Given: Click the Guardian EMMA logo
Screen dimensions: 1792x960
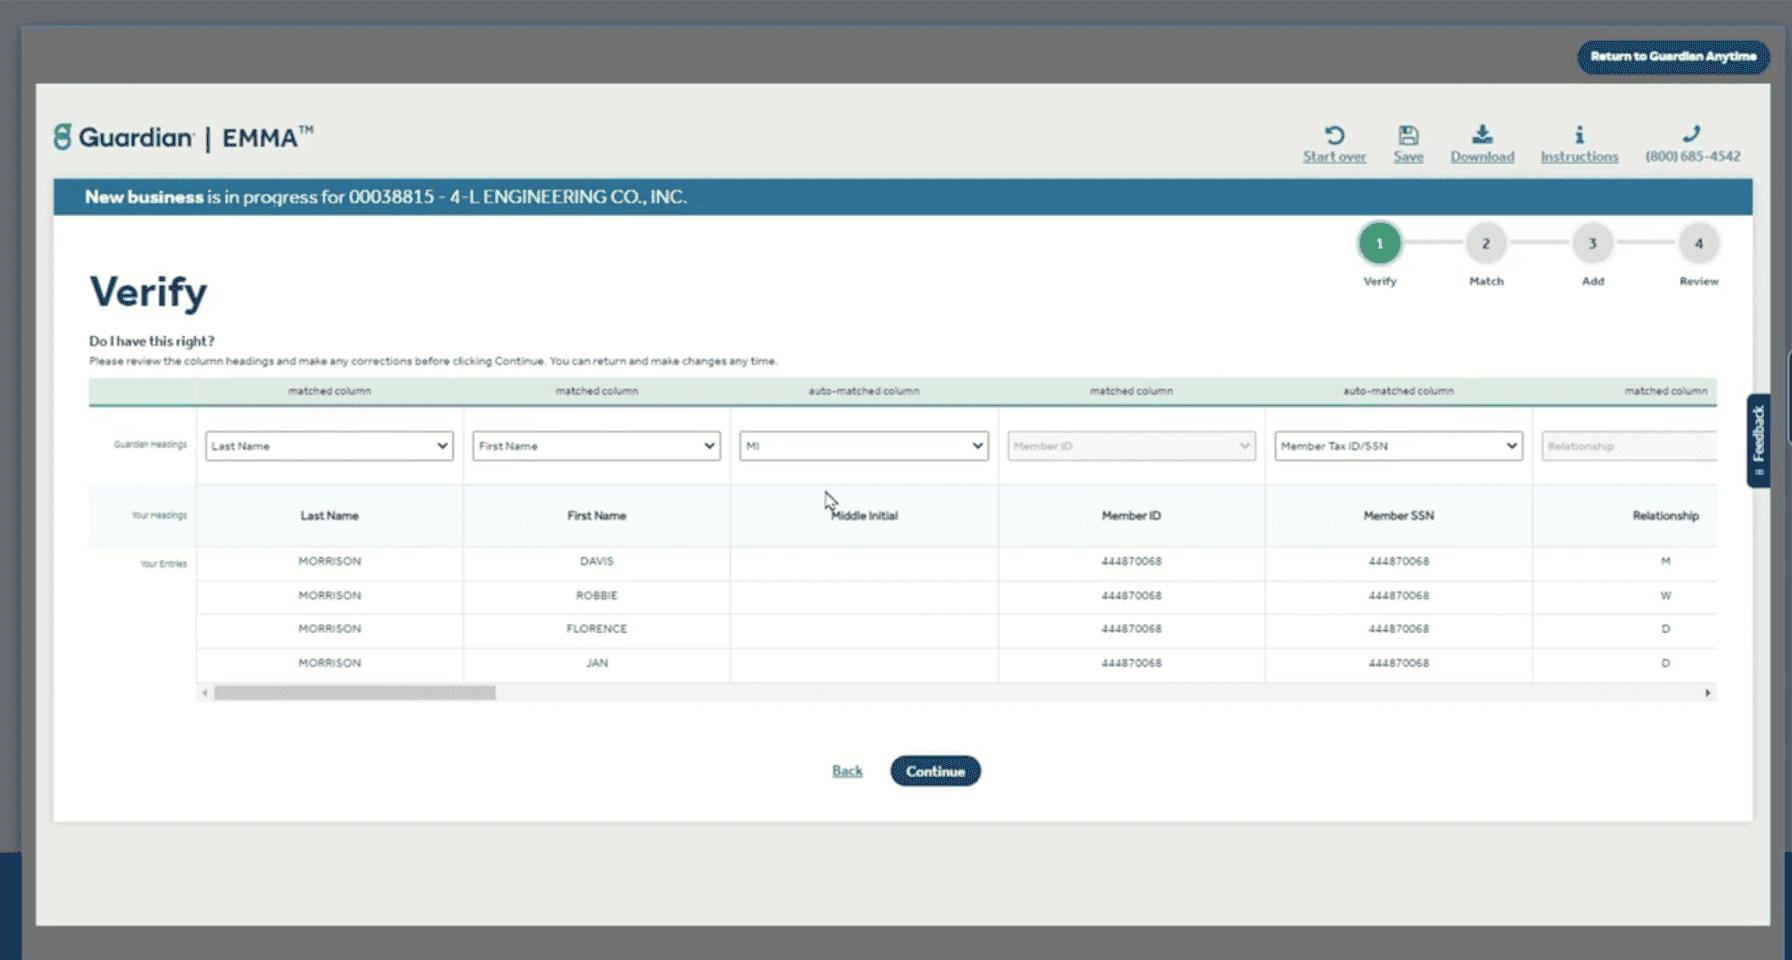Looking at the screenshot, I should pyautogui.click(x=182, y=137).
